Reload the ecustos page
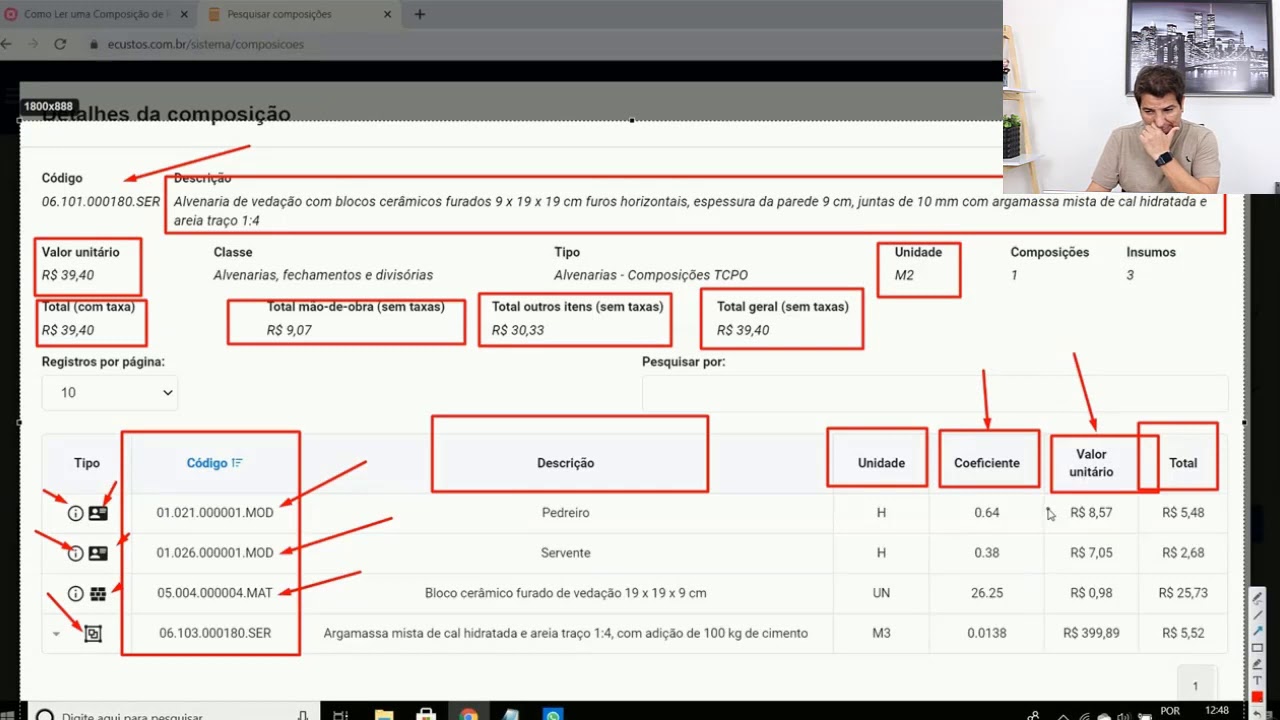 (x=60, y=44)
